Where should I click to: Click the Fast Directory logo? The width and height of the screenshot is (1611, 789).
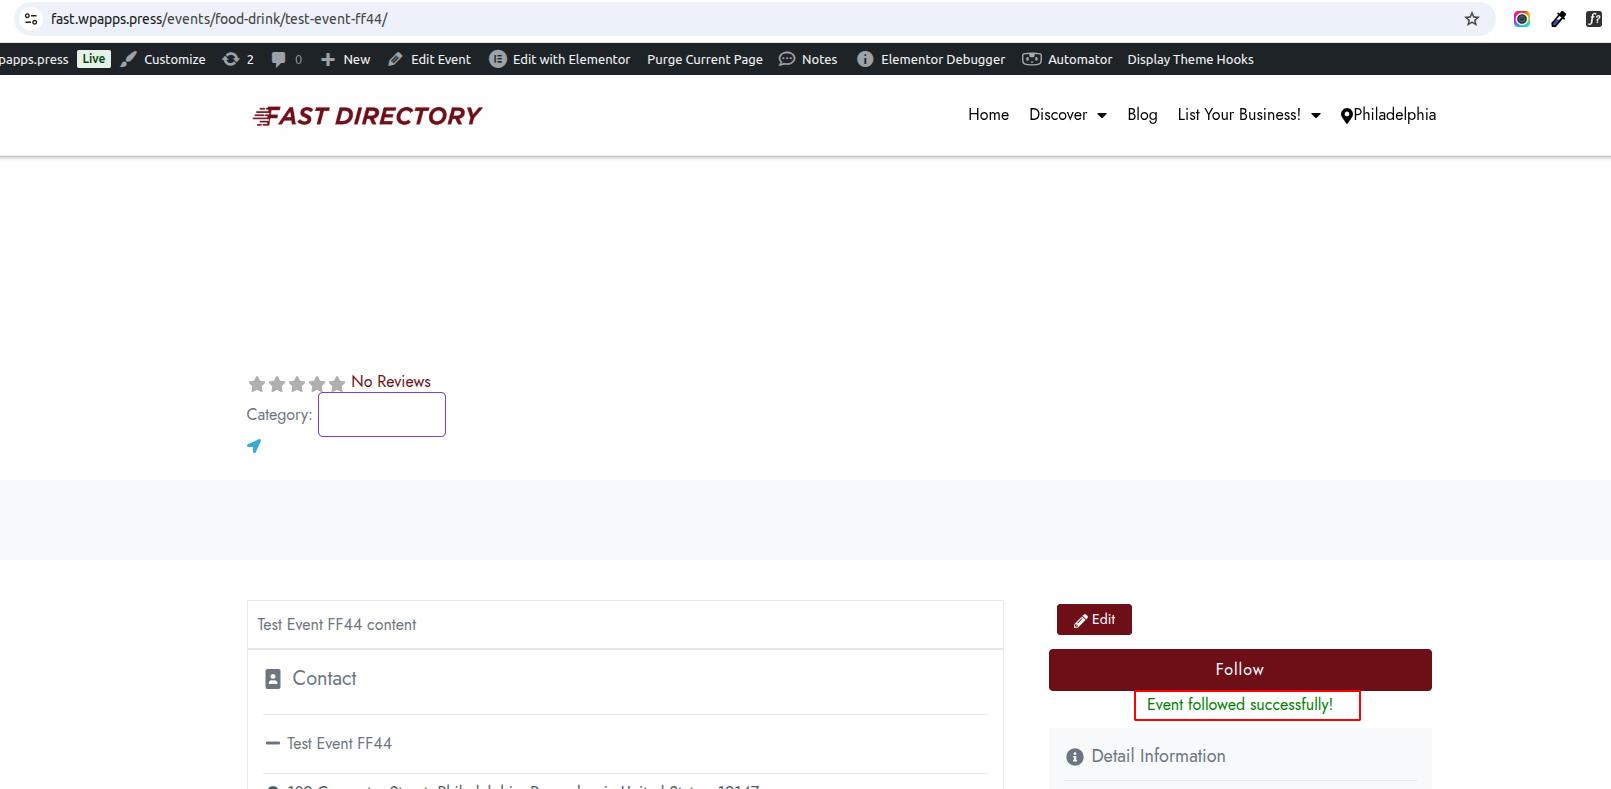[x=367, y=116]
